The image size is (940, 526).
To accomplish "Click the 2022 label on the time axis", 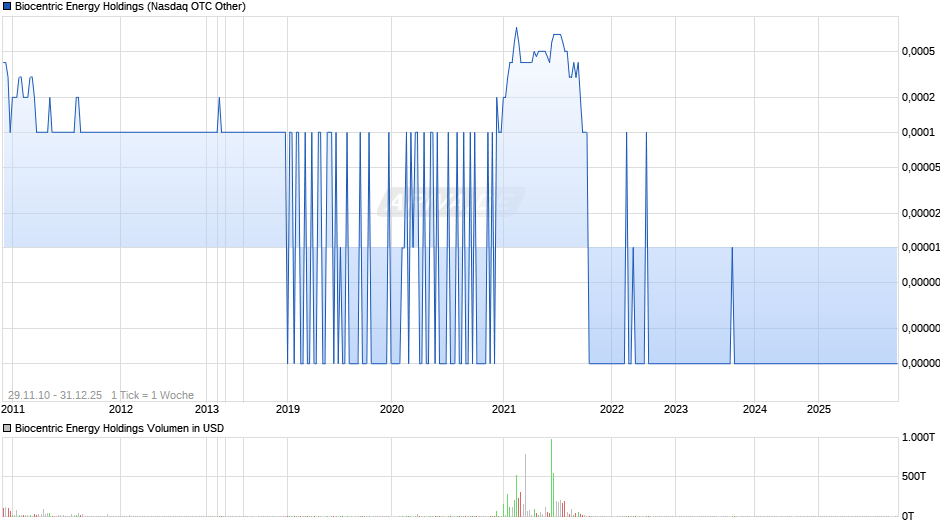I will coord(612,409).
